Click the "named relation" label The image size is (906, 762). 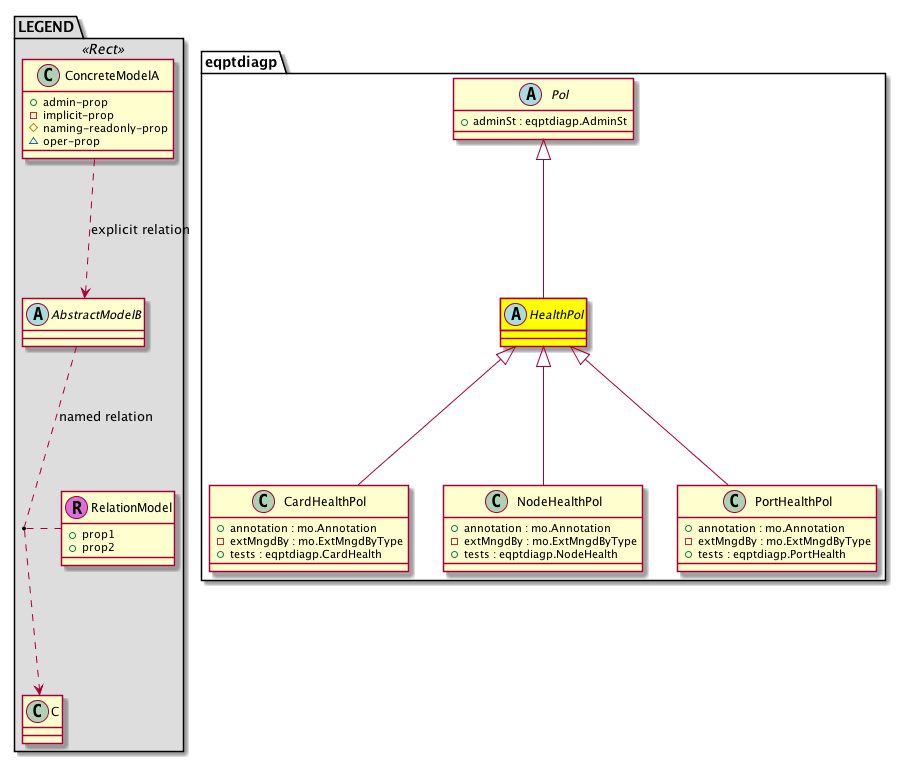click(x=106, y=416)
